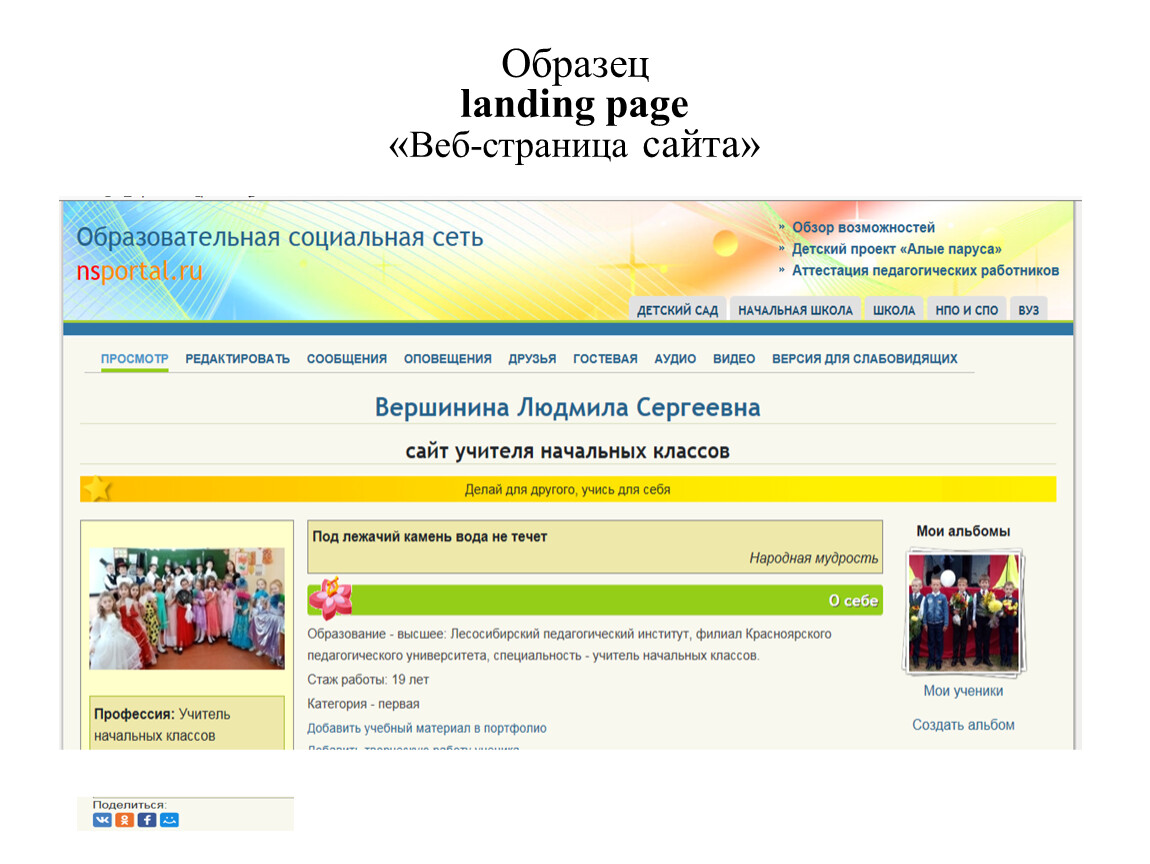Open the ПРОСМОТР profile tab
Screen dimensions: 1150x864
point(134,359)
